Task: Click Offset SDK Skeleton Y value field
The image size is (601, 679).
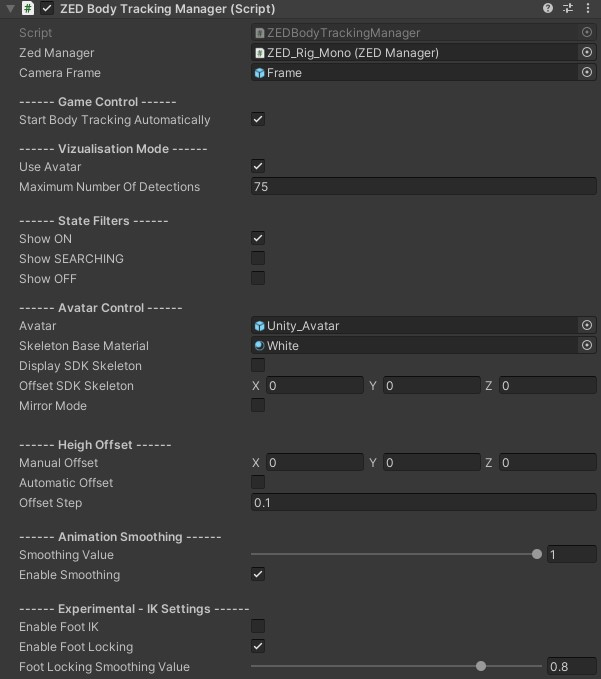Action: [432, 385]
